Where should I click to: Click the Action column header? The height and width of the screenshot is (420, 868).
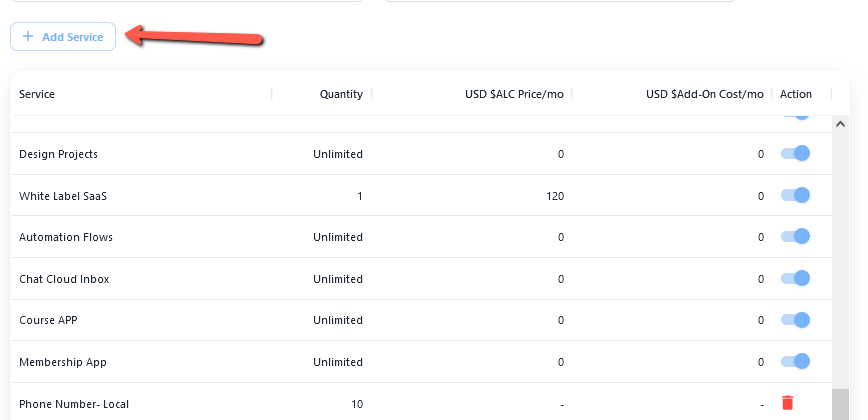pos(796,94)
